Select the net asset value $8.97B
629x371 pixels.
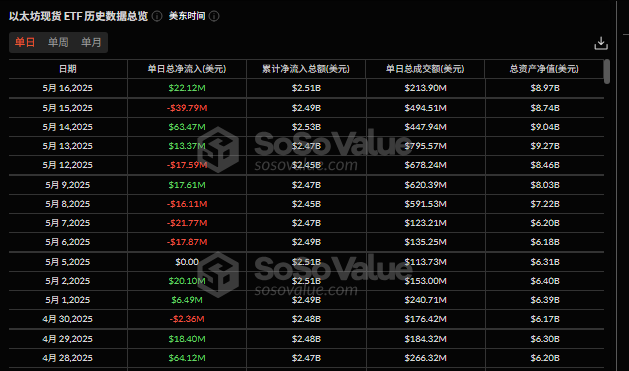[x=545, y=88]
